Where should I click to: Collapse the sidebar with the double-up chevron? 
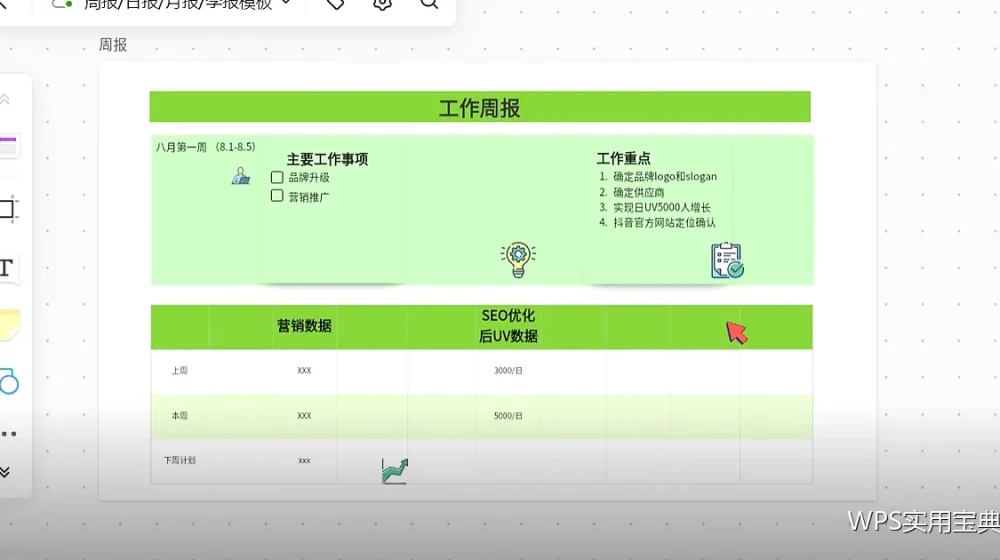(4, 99)
